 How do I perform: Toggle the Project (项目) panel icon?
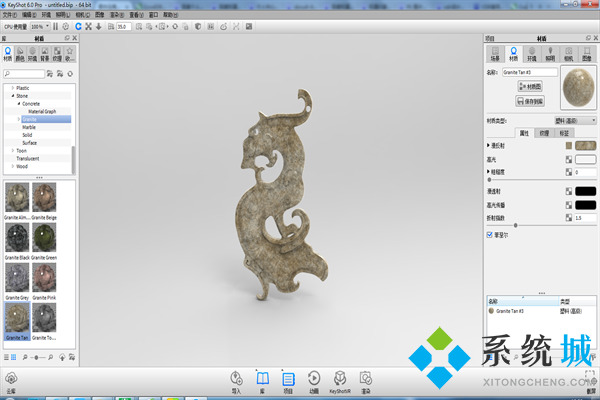click(x=288, y=380)
